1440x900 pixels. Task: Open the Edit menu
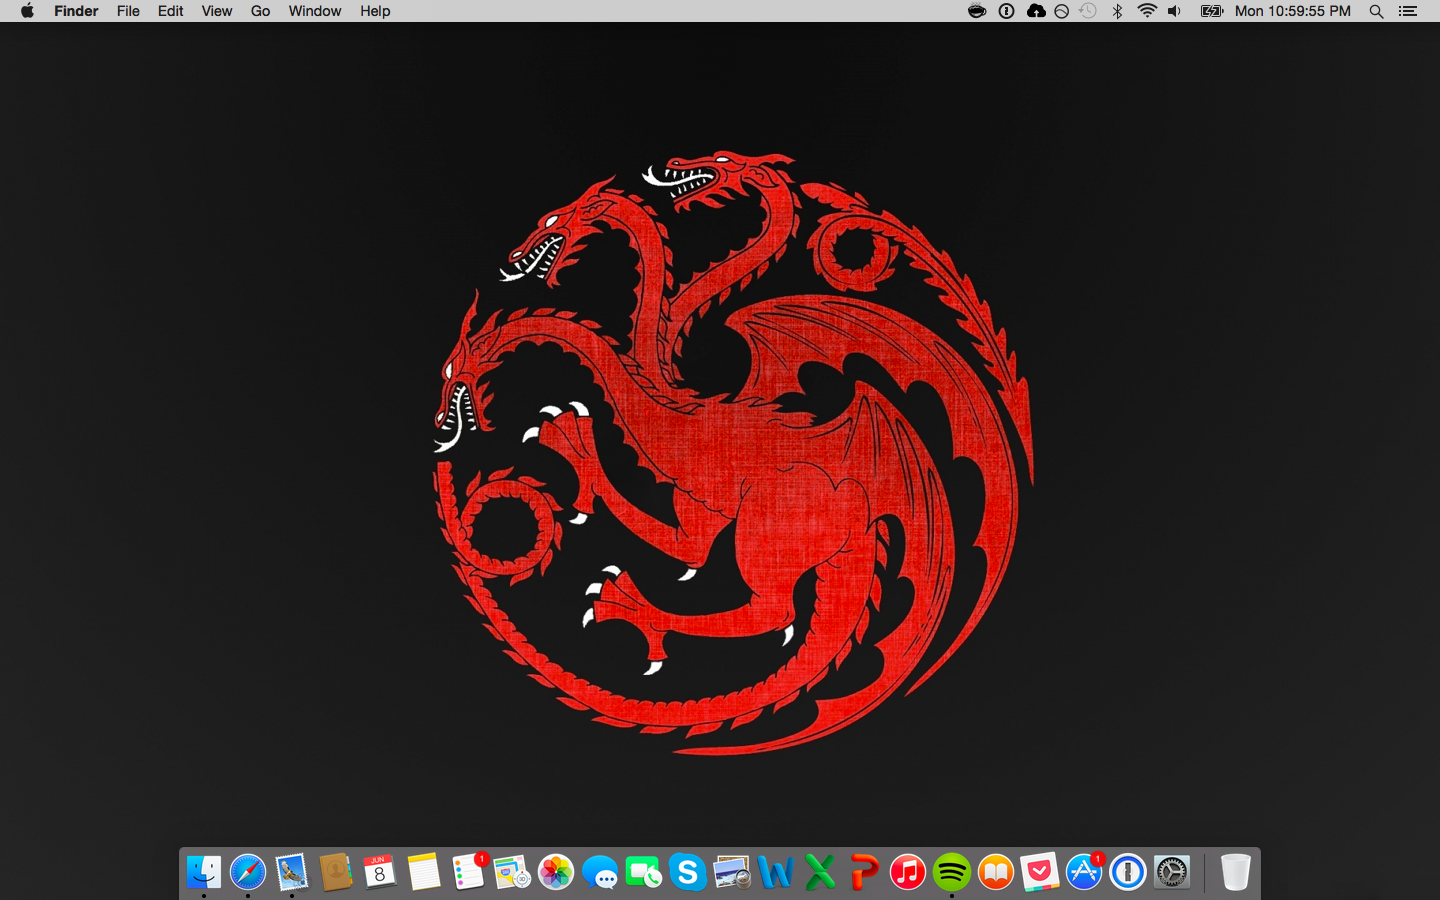tap(171, 11)
